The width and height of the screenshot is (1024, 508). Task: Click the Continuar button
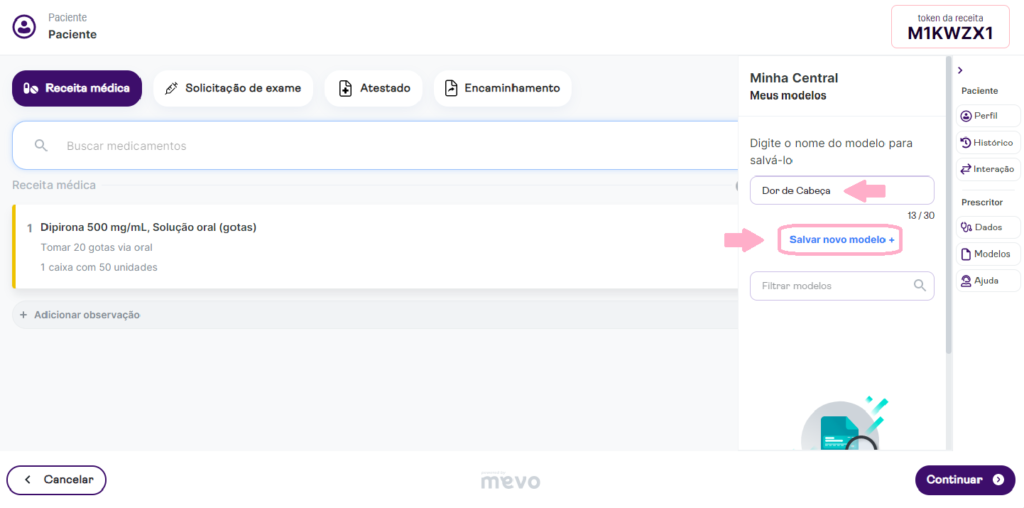[x=965, y=480]
